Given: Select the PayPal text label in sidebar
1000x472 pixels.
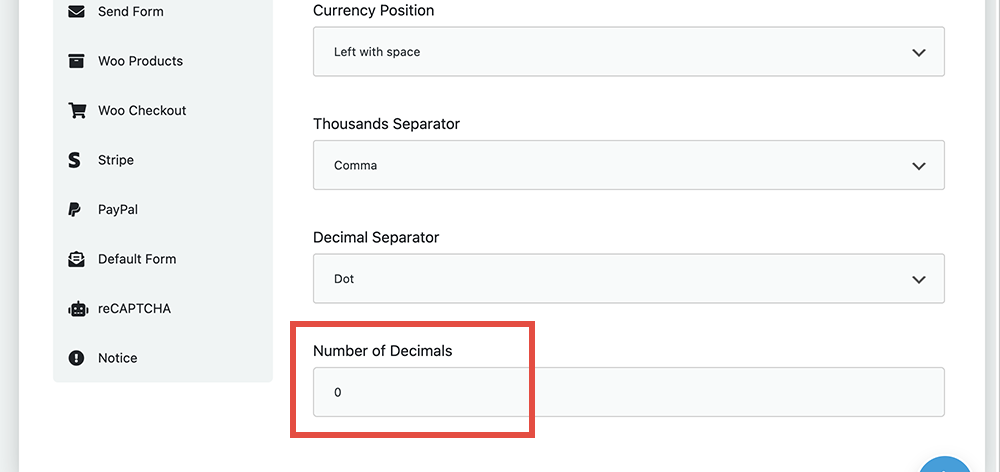Looking at the screenshot, I should click(x=118, y=209).
